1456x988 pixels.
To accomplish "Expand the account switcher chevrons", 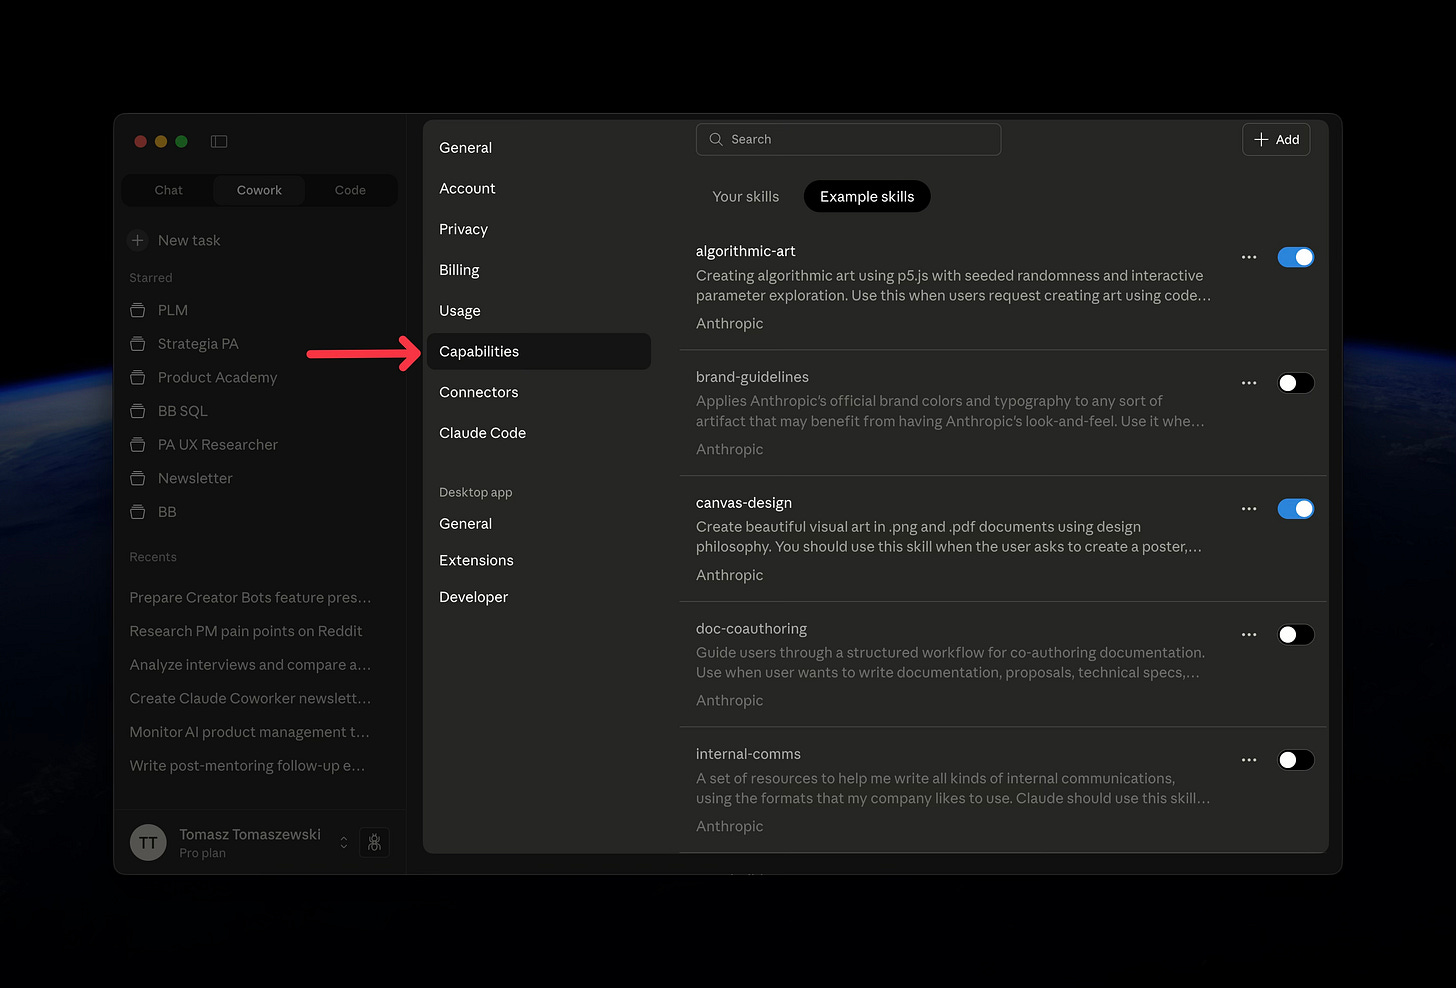I will 344,842.
